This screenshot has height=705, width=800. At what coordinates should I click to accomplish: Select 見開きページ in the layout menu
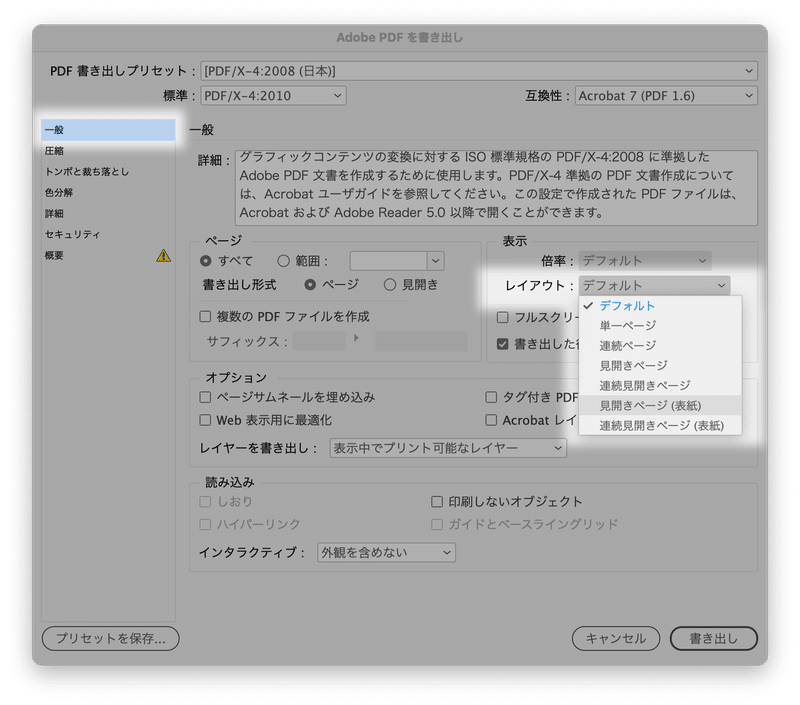660,365
